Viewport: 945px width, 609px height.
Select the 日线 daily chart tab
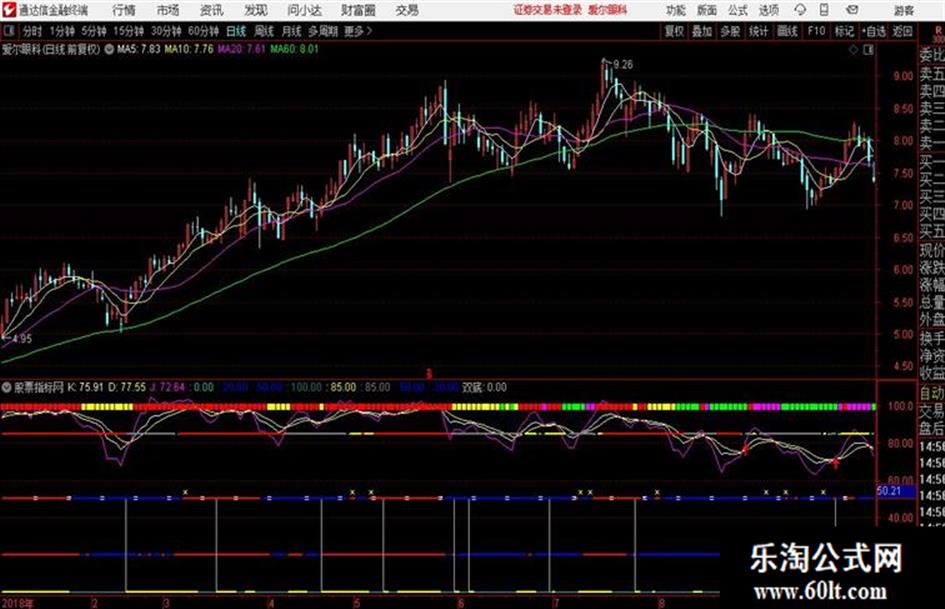(236, 31)
